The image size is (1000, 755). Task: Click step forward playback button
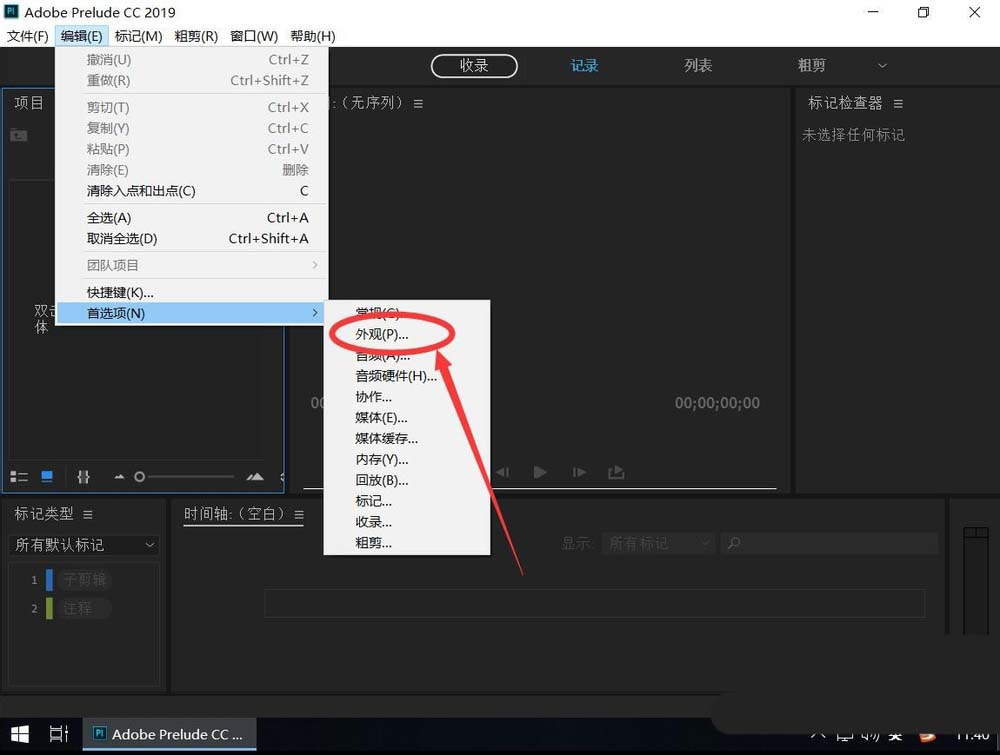579,473
